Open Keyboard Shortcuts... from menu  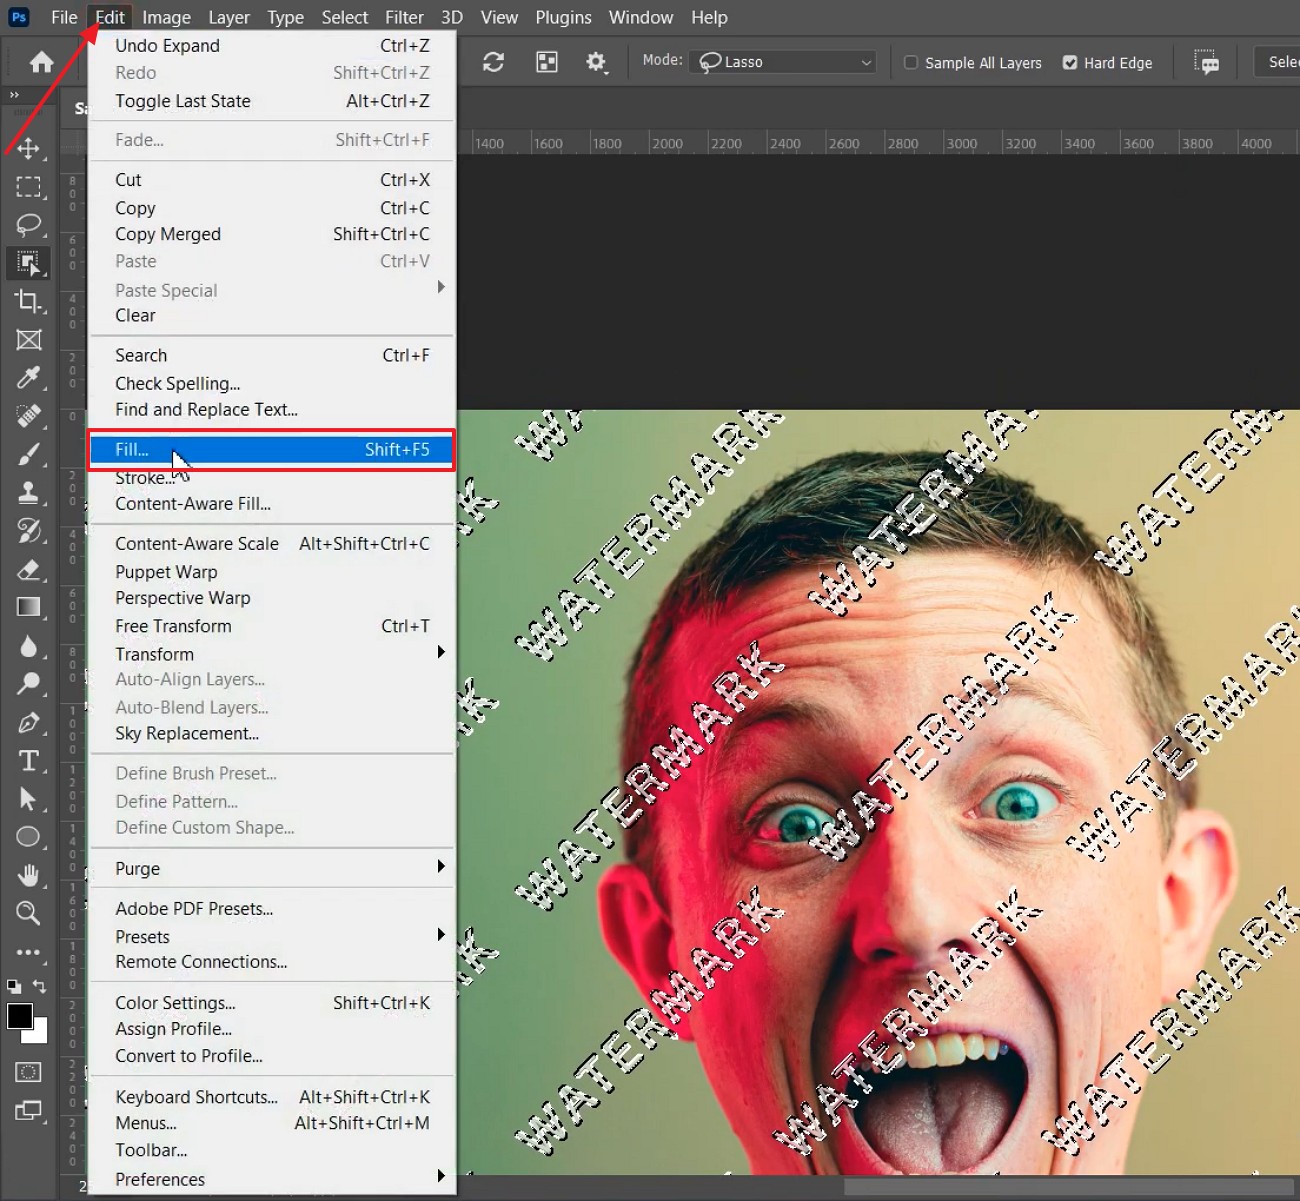273,1097
